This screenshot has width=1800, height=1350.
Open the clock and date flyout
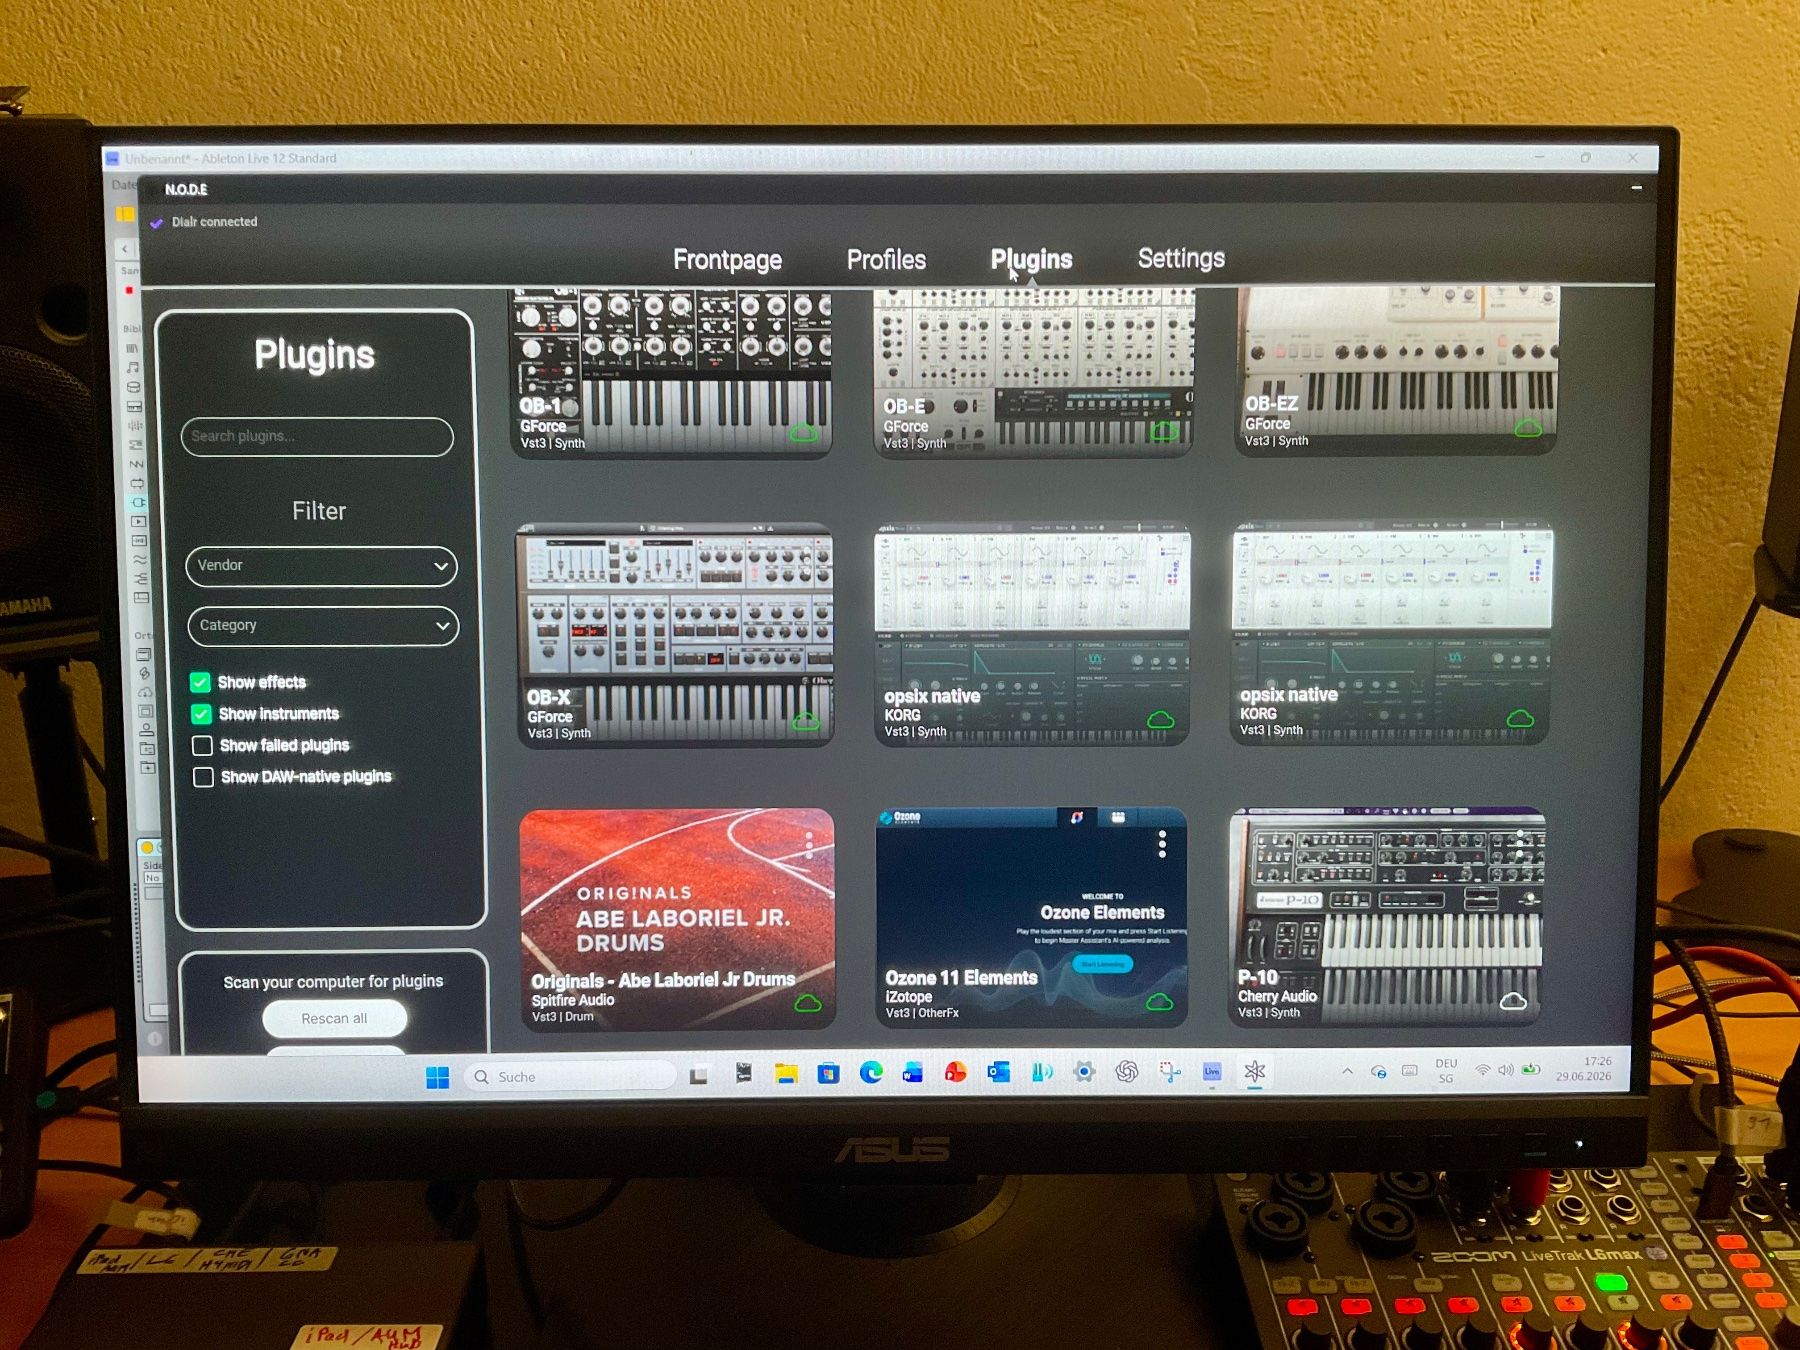click(1583, 1069)
